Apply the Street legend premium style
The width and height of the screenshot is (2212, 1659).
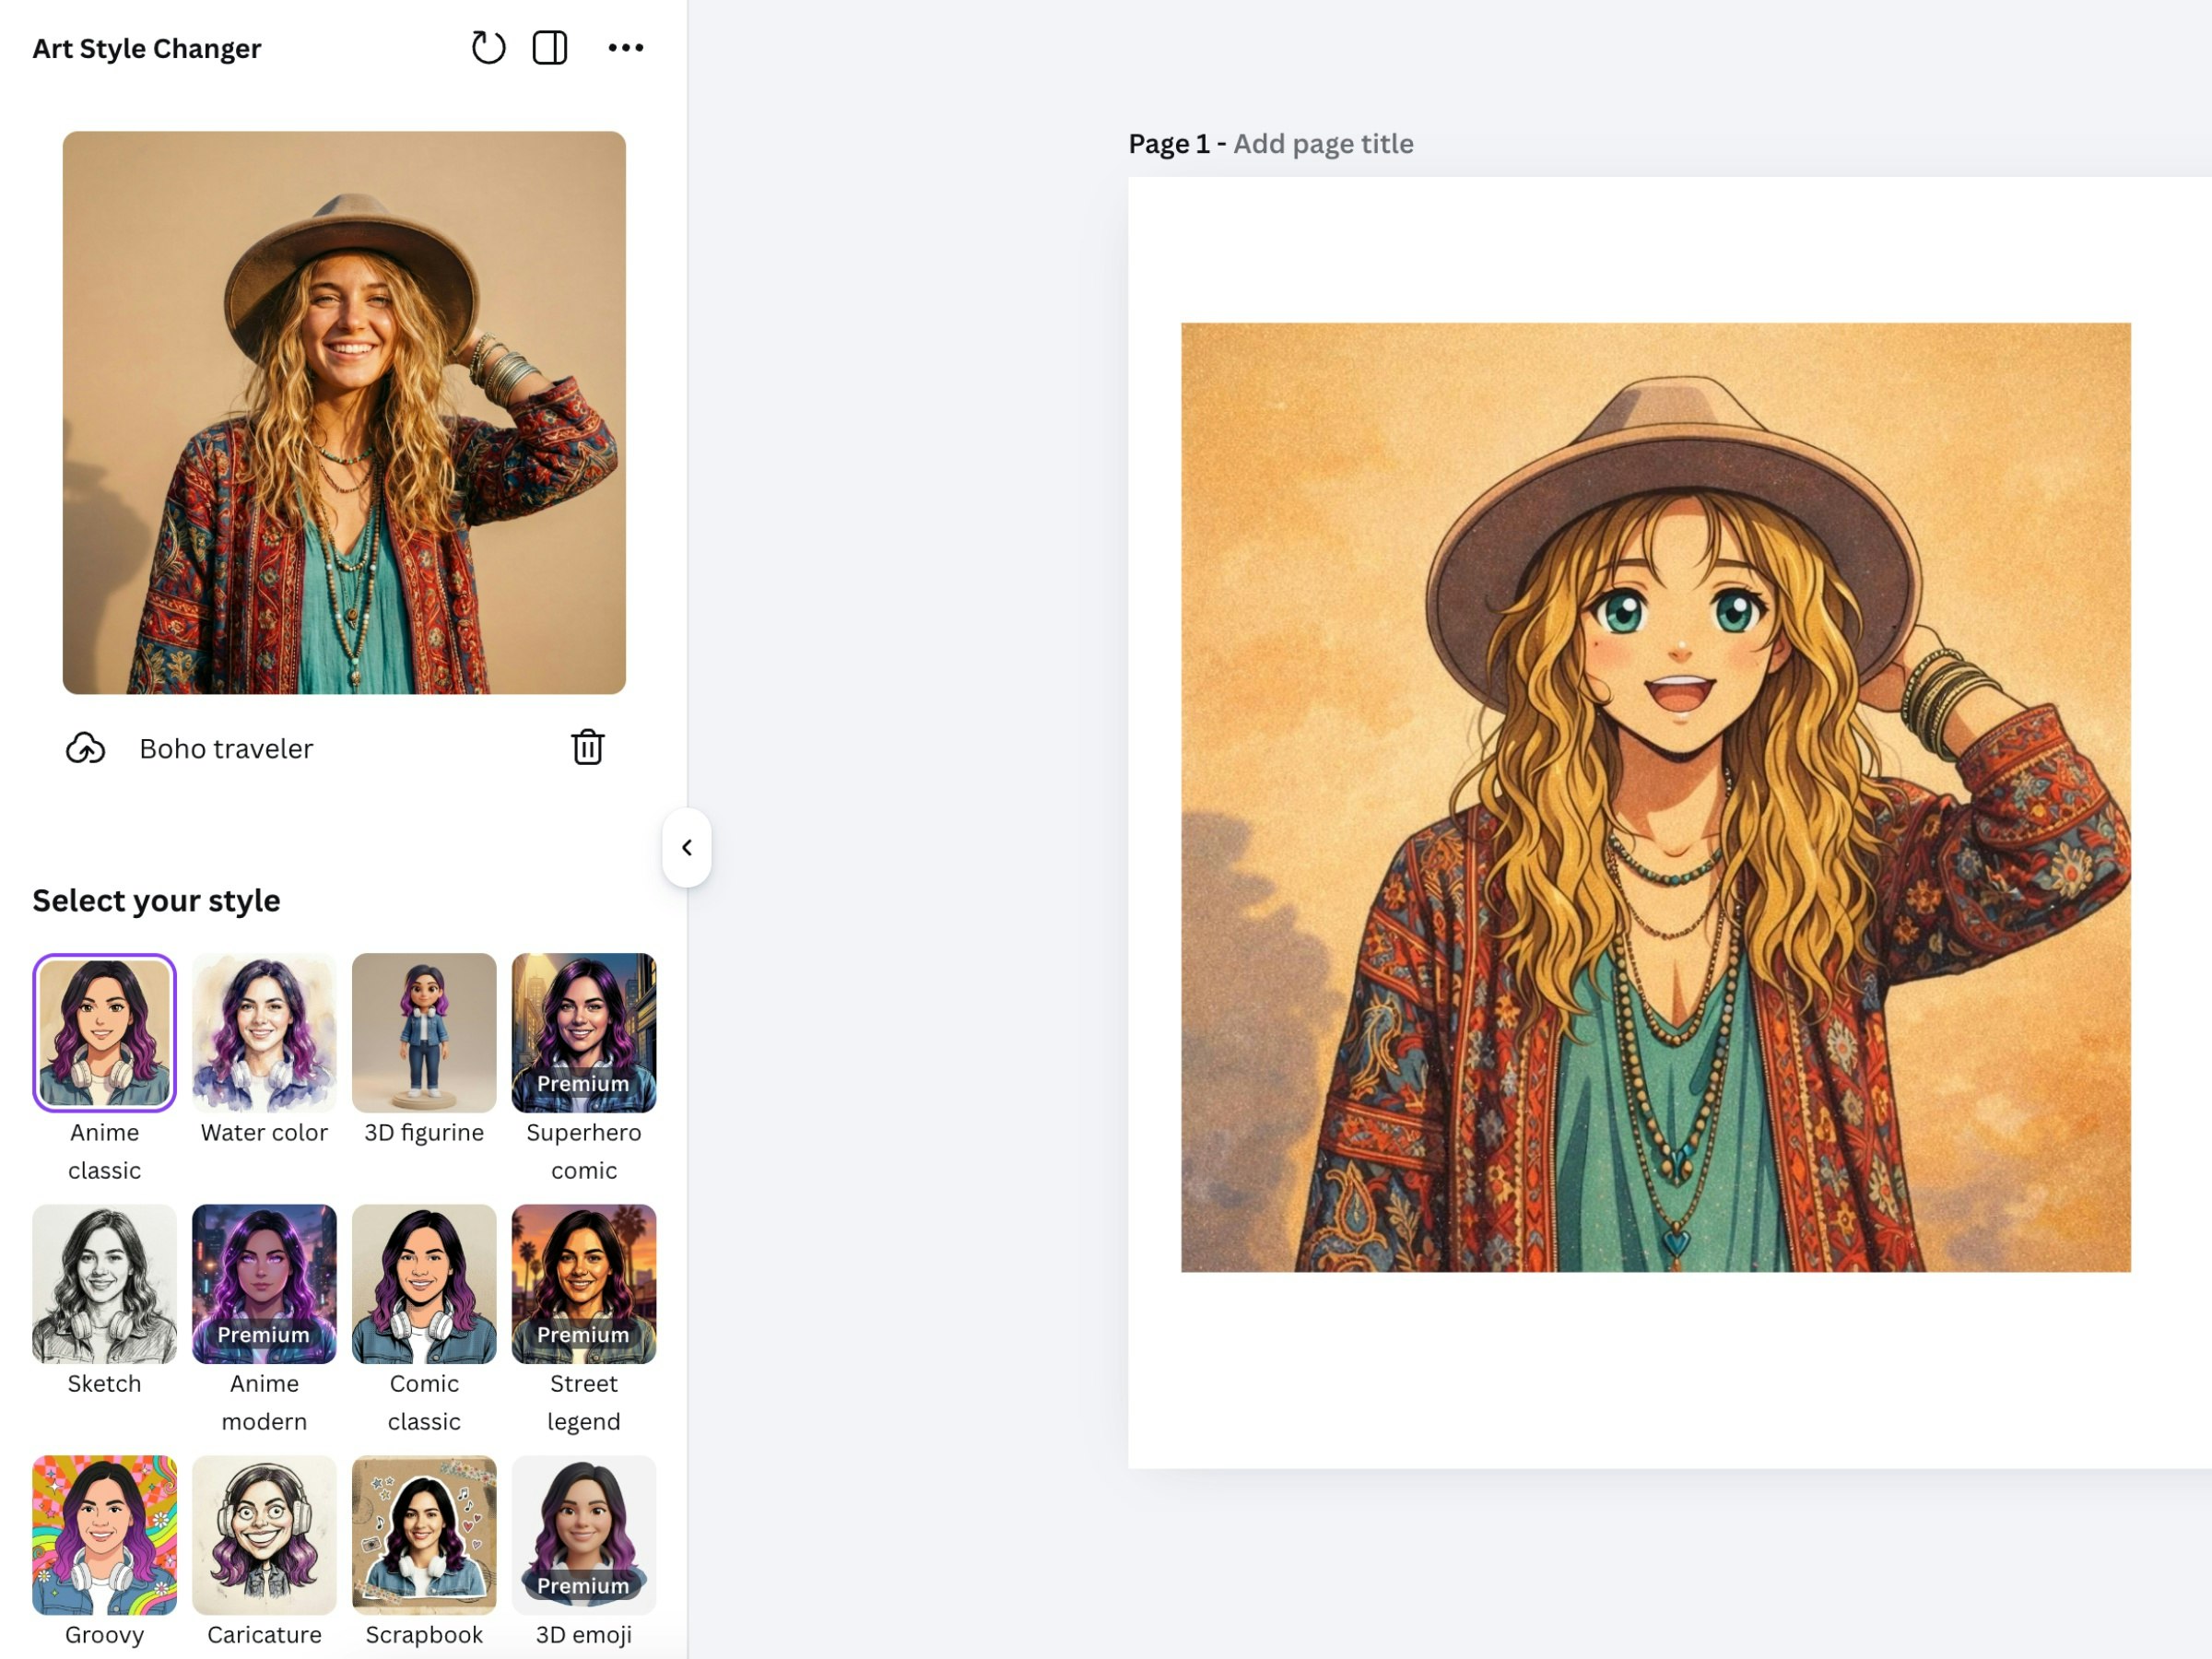(584, 1284)
